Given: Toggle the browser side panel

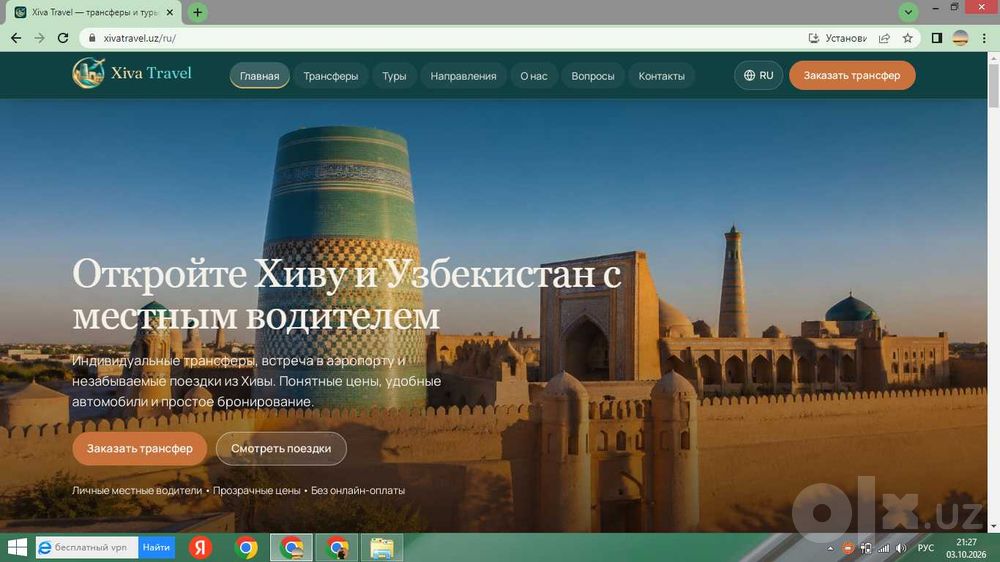Looking at the screenshot, I should 937,38.
